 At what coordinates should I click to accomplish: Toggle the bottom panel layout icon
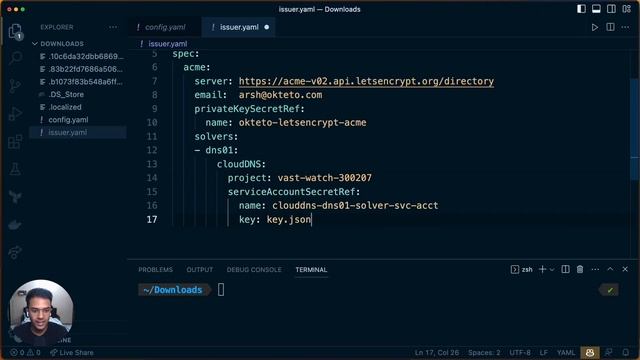596,9
